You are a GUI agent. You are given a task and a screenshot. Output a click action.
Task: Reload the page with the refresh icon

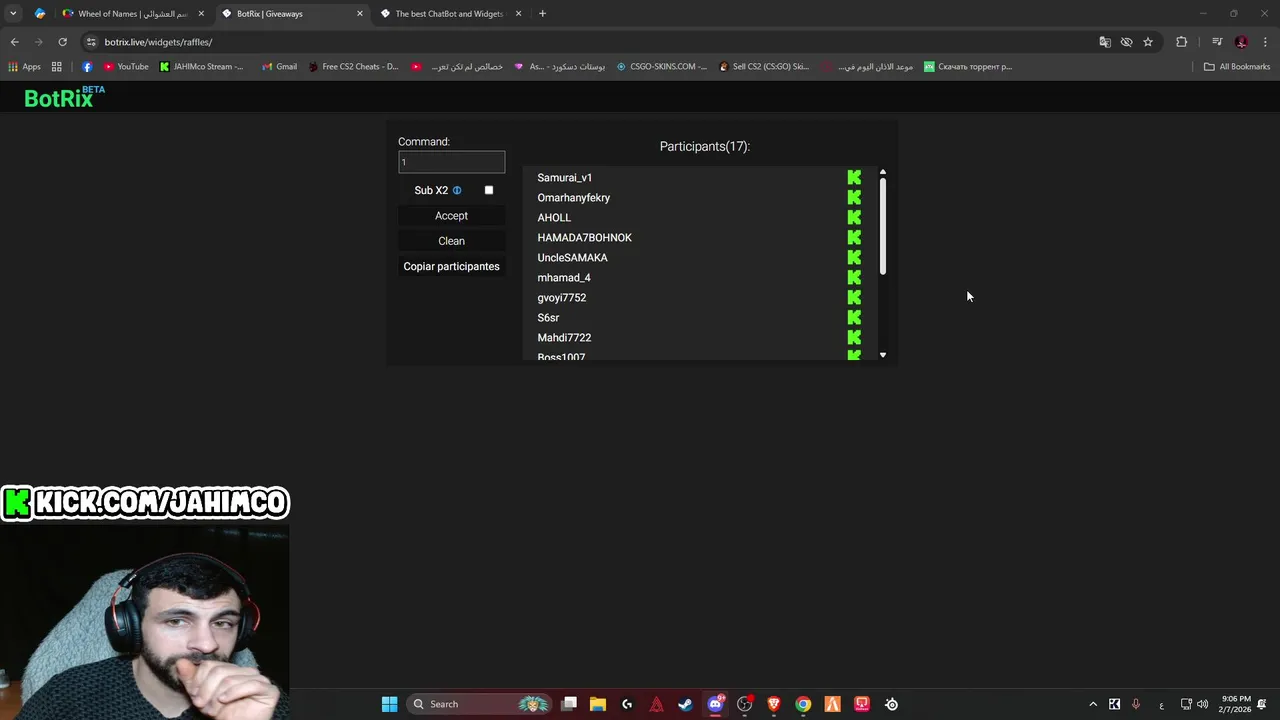(62, 42)
